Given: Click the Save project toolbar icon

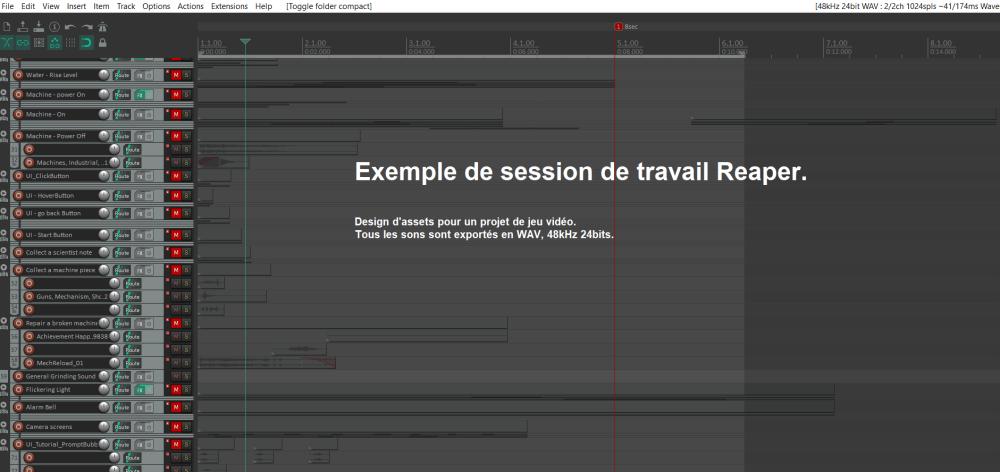Looking at the screenshot, I should [x=38, y=27].
